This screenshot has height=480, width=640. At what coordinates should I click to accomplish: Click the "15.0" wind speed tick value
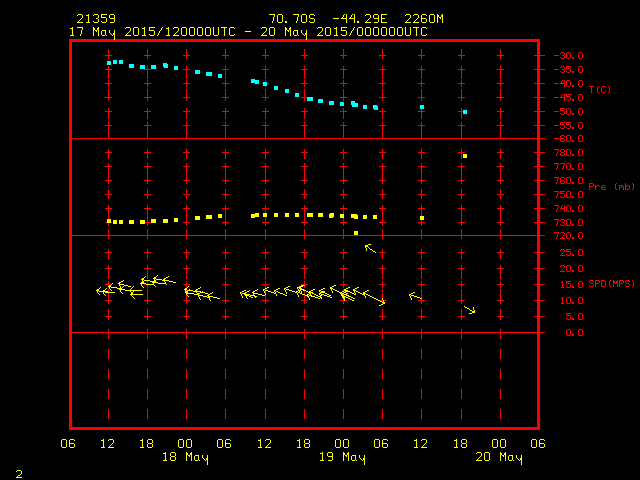[x=571, y=285]
